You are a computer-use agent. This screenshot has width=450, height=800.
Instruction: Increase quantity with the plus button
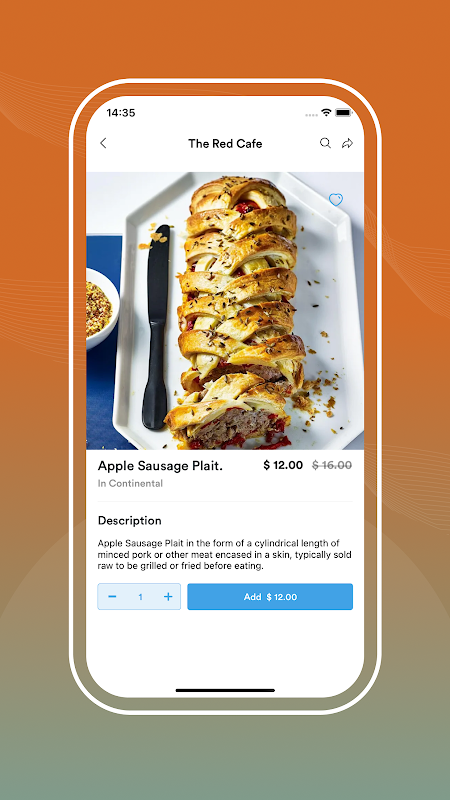168,596
